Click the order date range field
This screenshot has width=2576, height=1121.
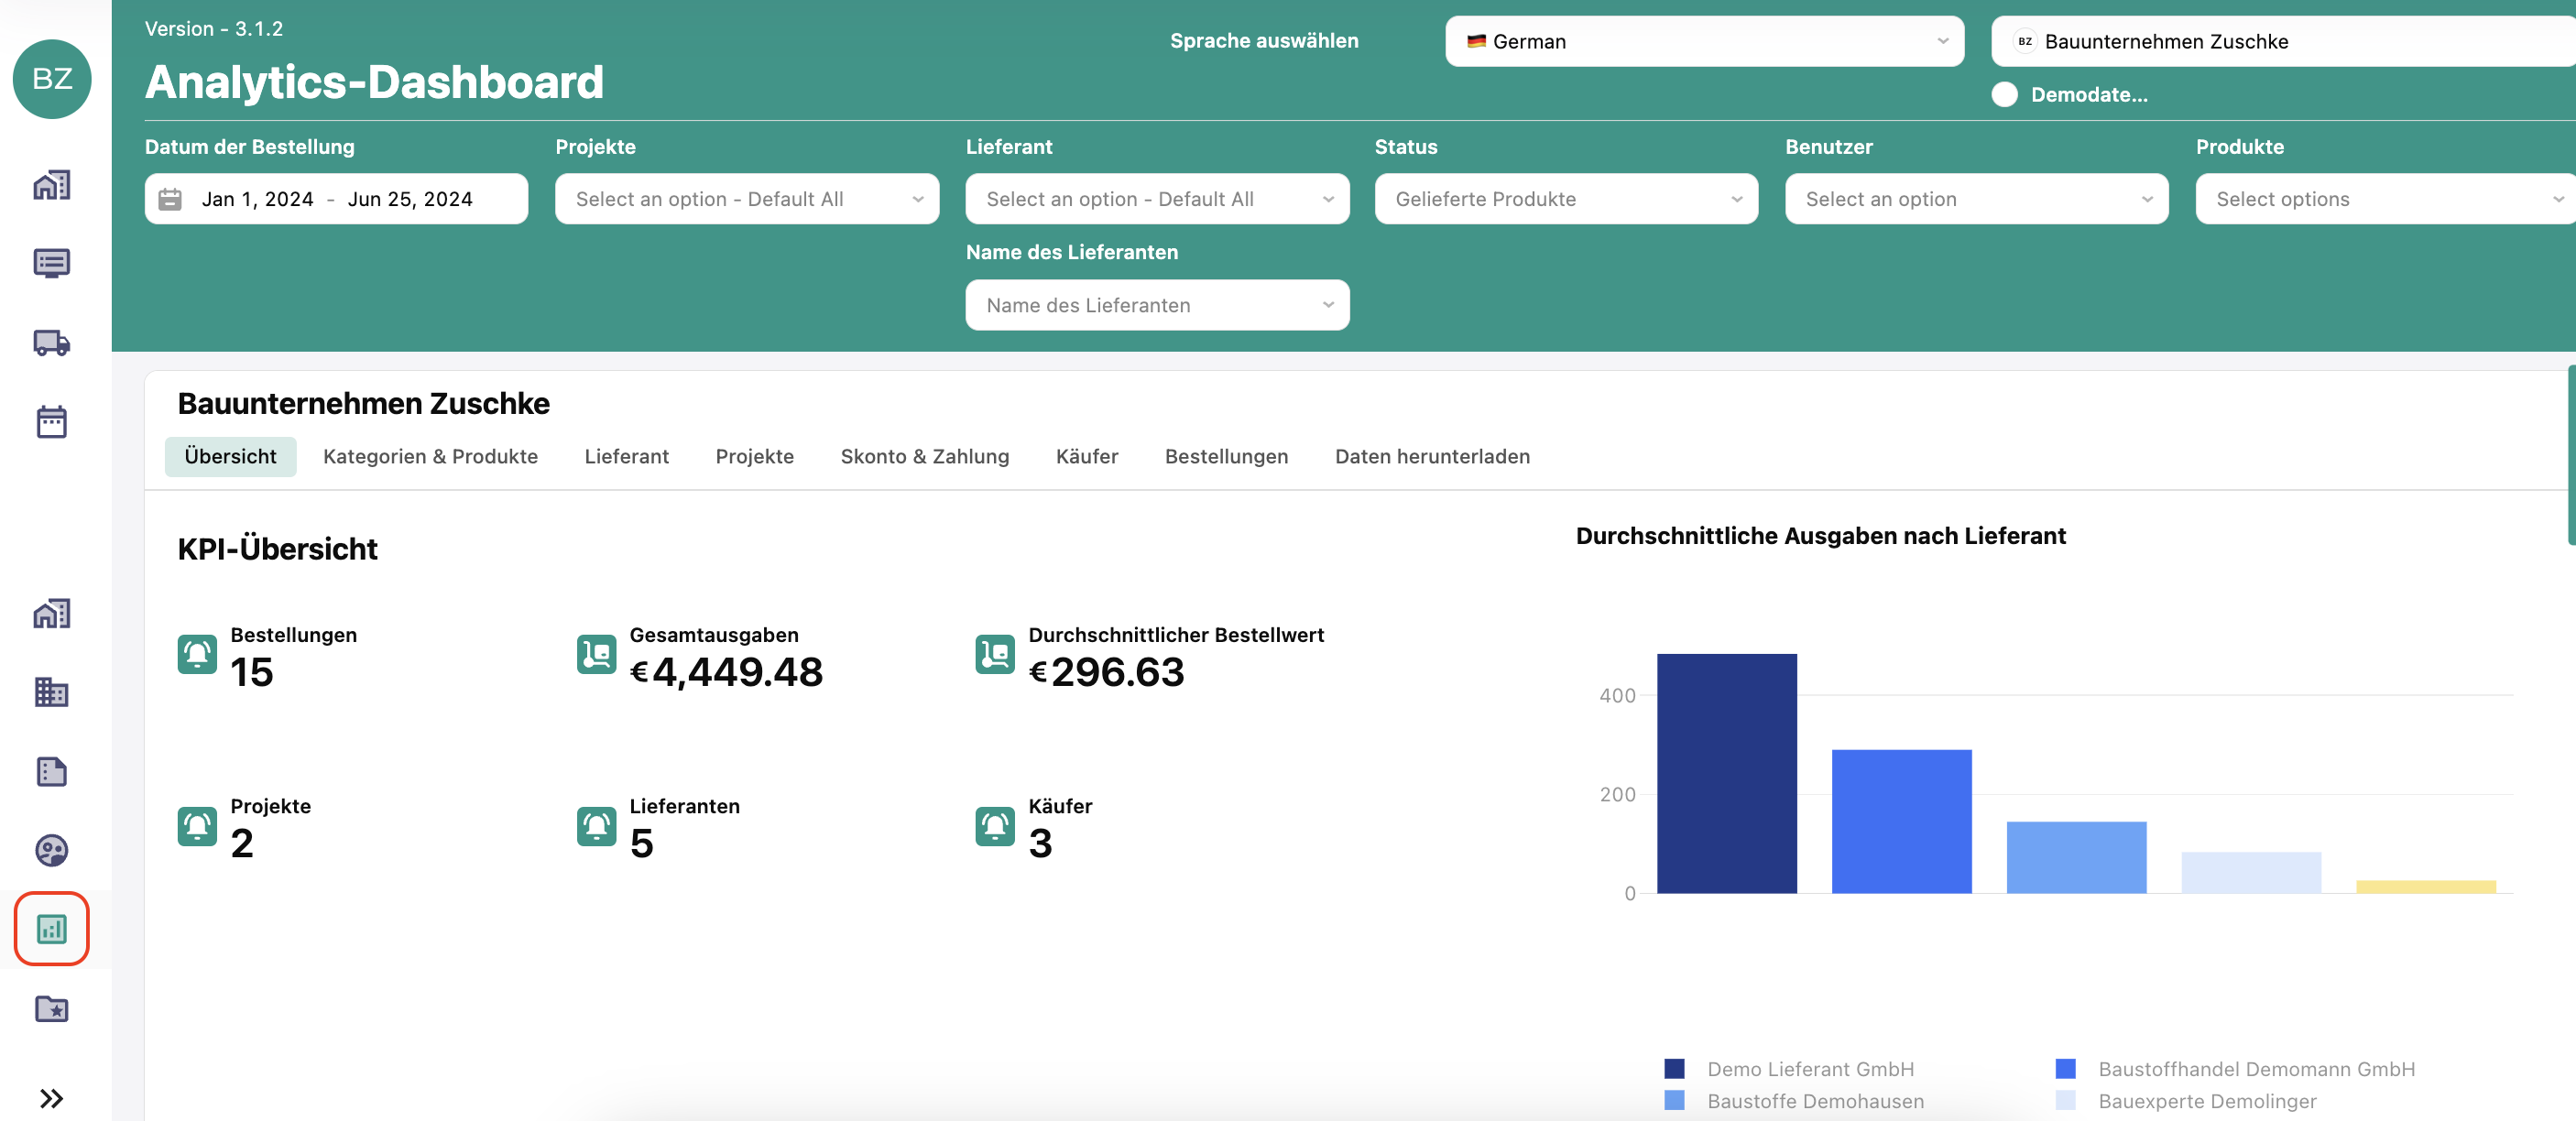(x=336, y=199)
